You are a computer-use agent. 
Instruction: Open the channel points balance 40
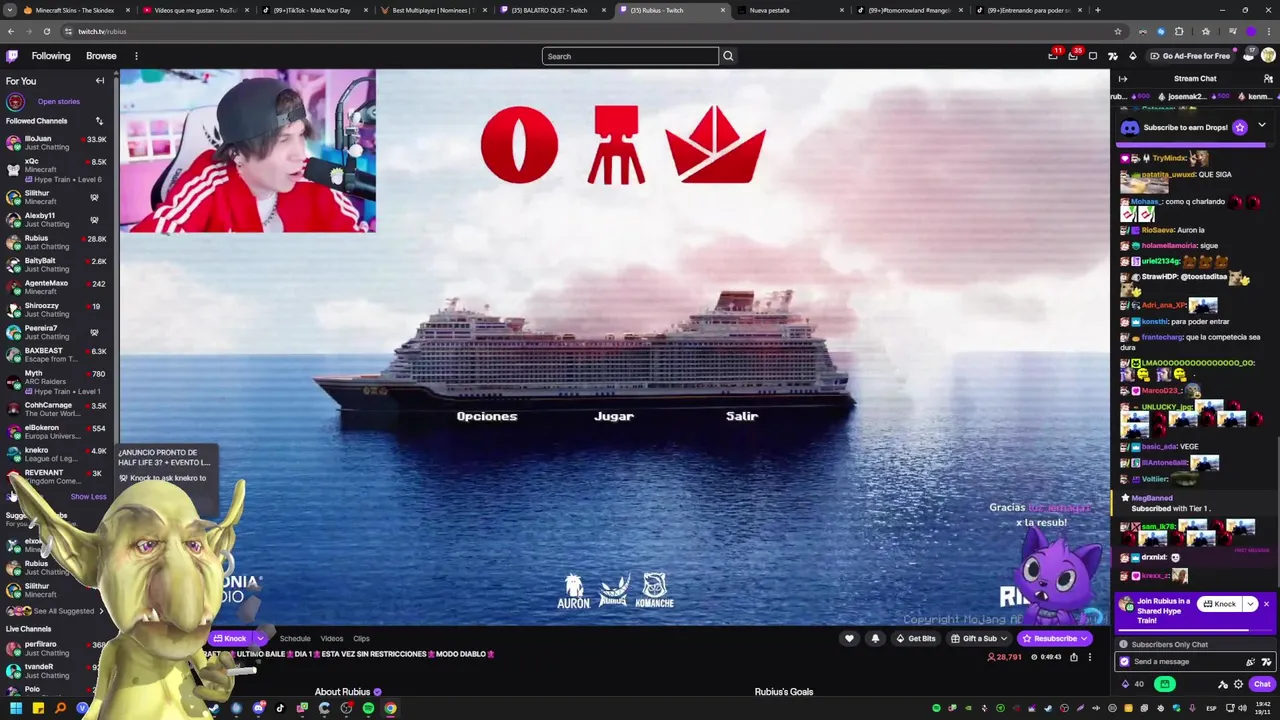tap(1133, 684)
